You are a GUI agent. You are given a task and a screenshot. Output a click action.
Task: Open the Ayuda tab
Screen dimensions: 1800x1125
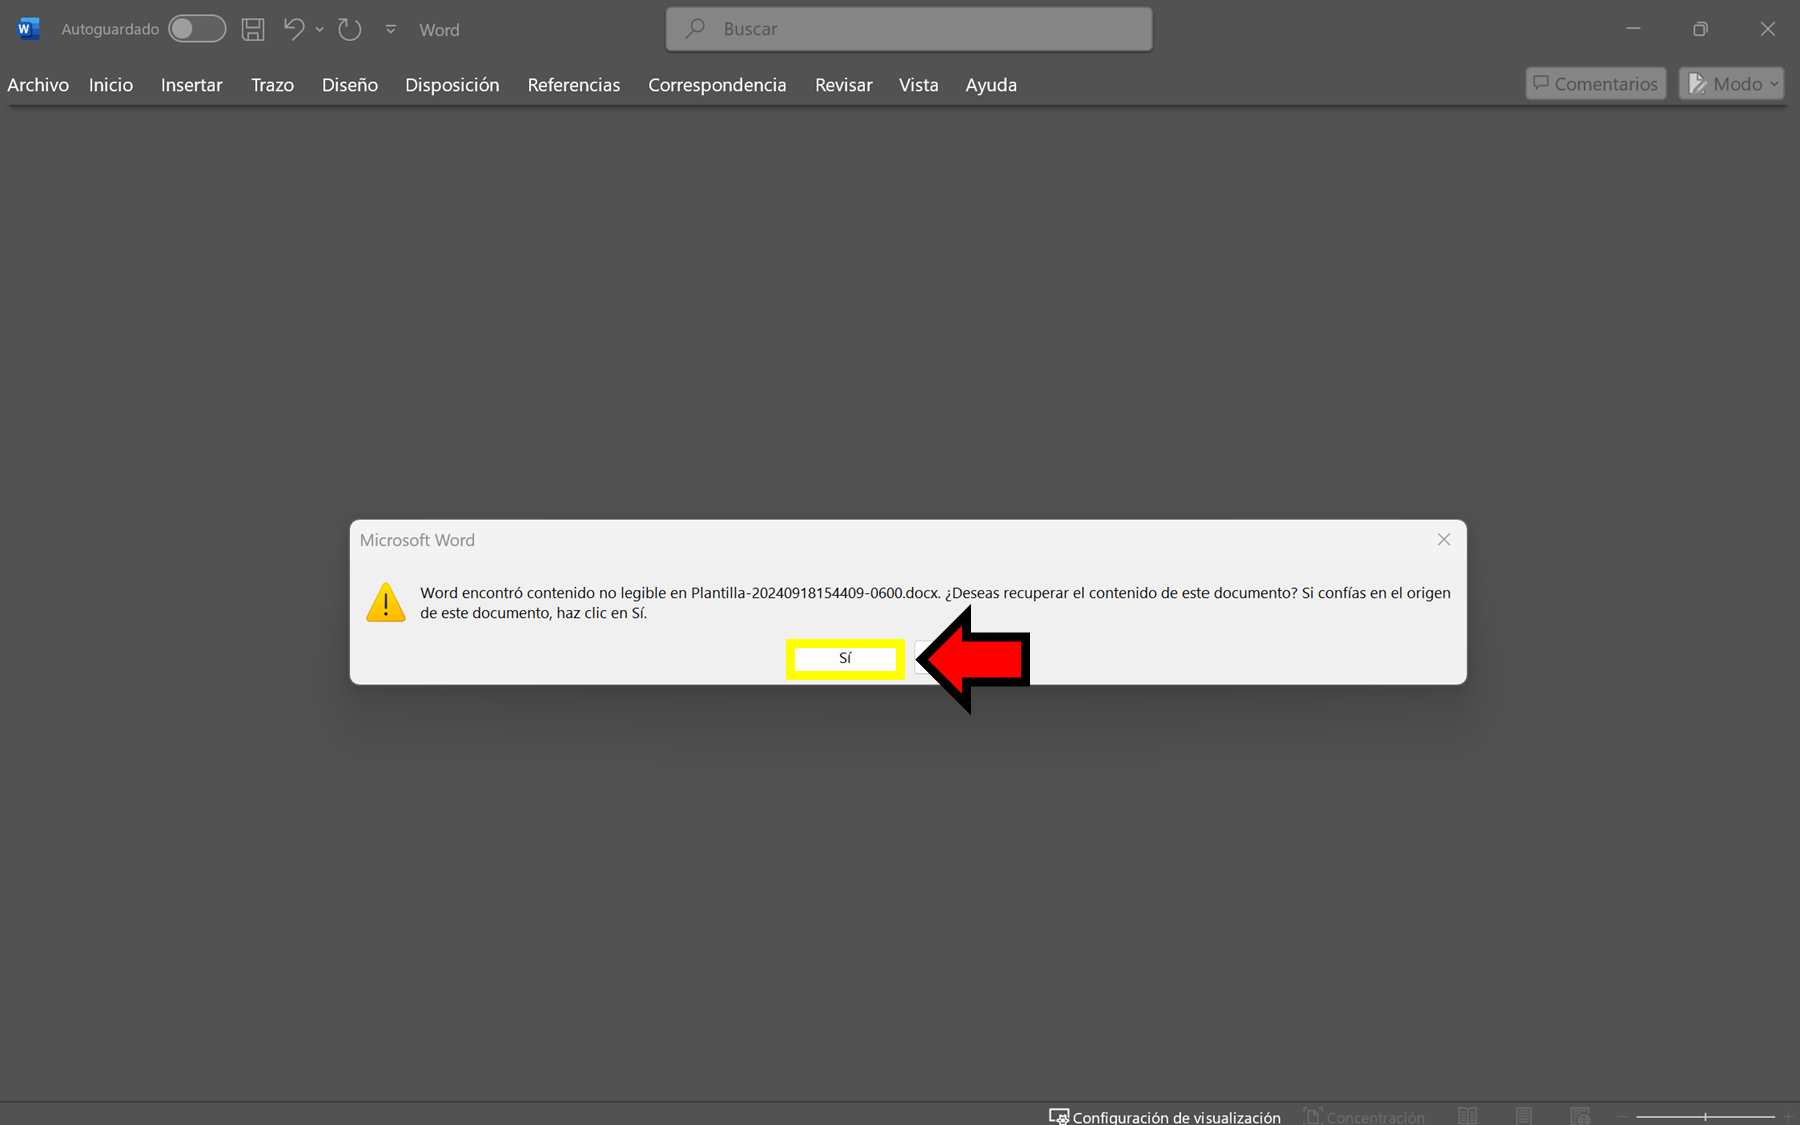click(991, 85)
